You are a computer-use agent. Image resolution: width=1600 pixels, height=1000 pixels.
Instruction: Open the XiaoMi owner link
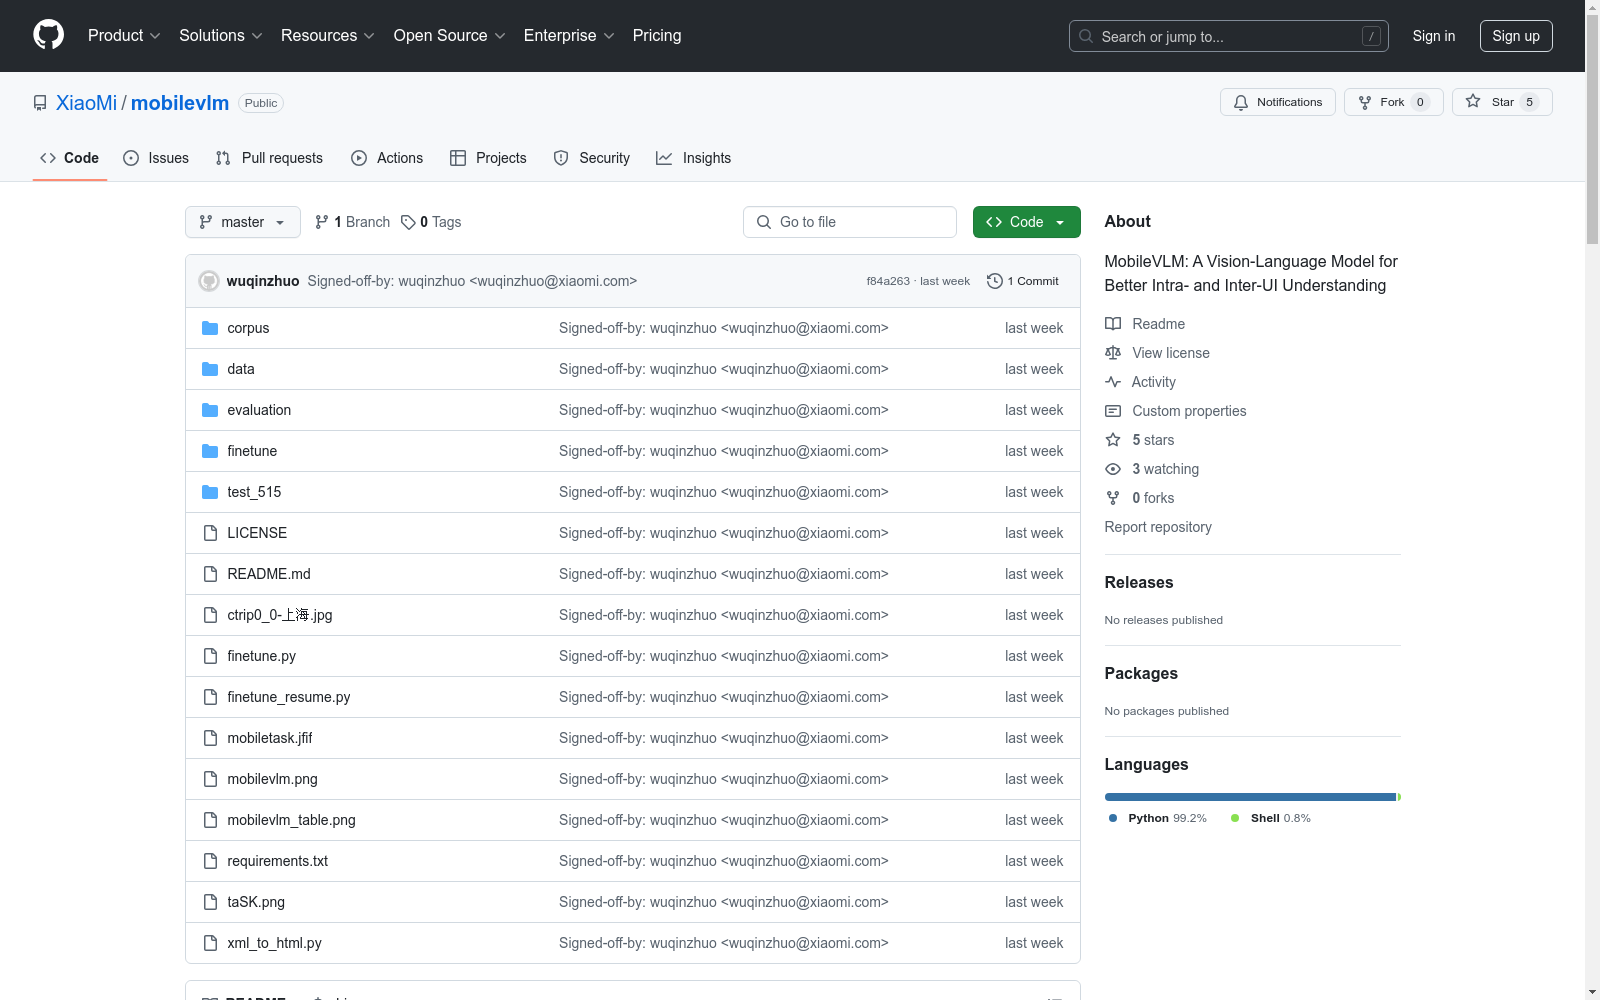(87, 103)
